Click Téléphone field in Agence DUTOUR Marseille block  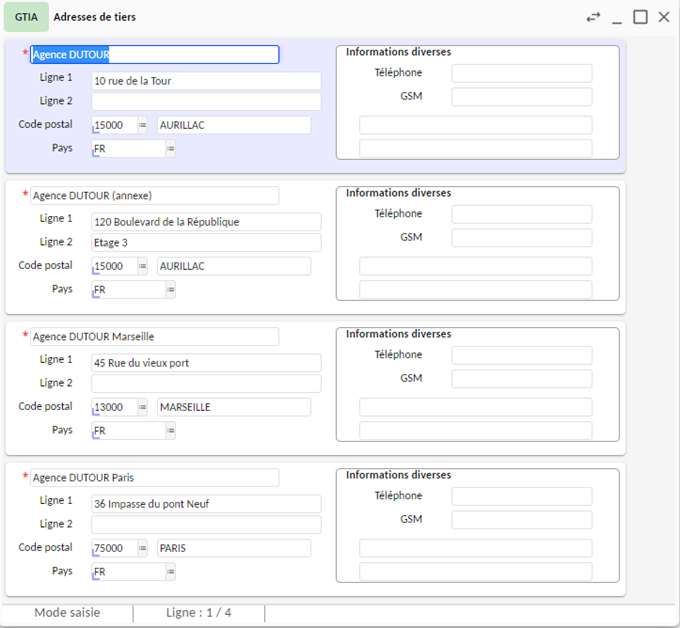tap(521, 355)
